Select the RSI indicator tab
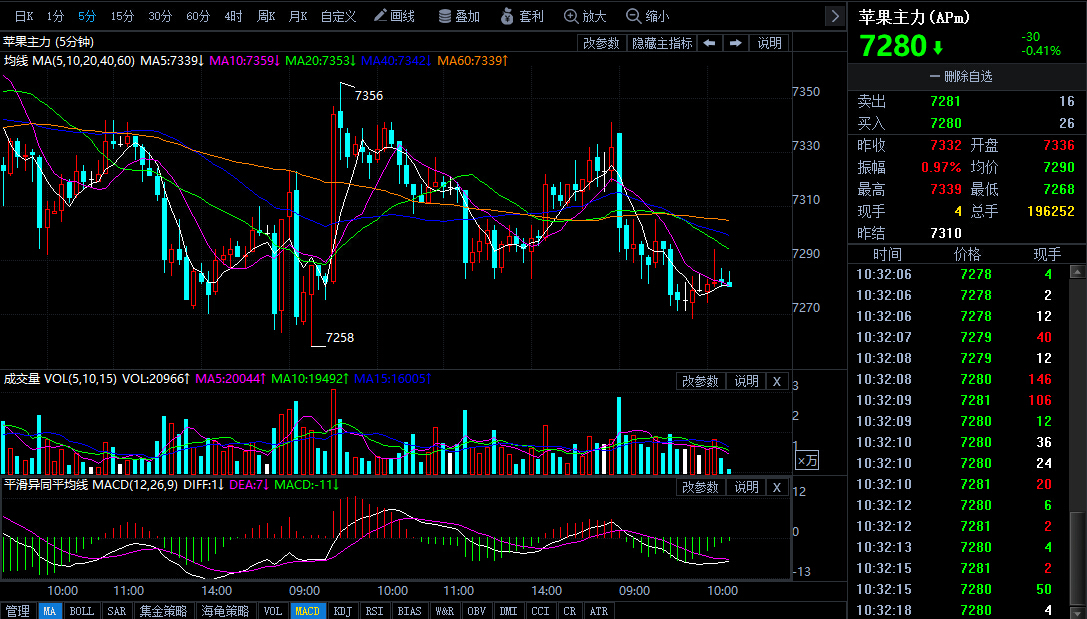Viewport: 1087px width, 619px height. coord(374,611)
